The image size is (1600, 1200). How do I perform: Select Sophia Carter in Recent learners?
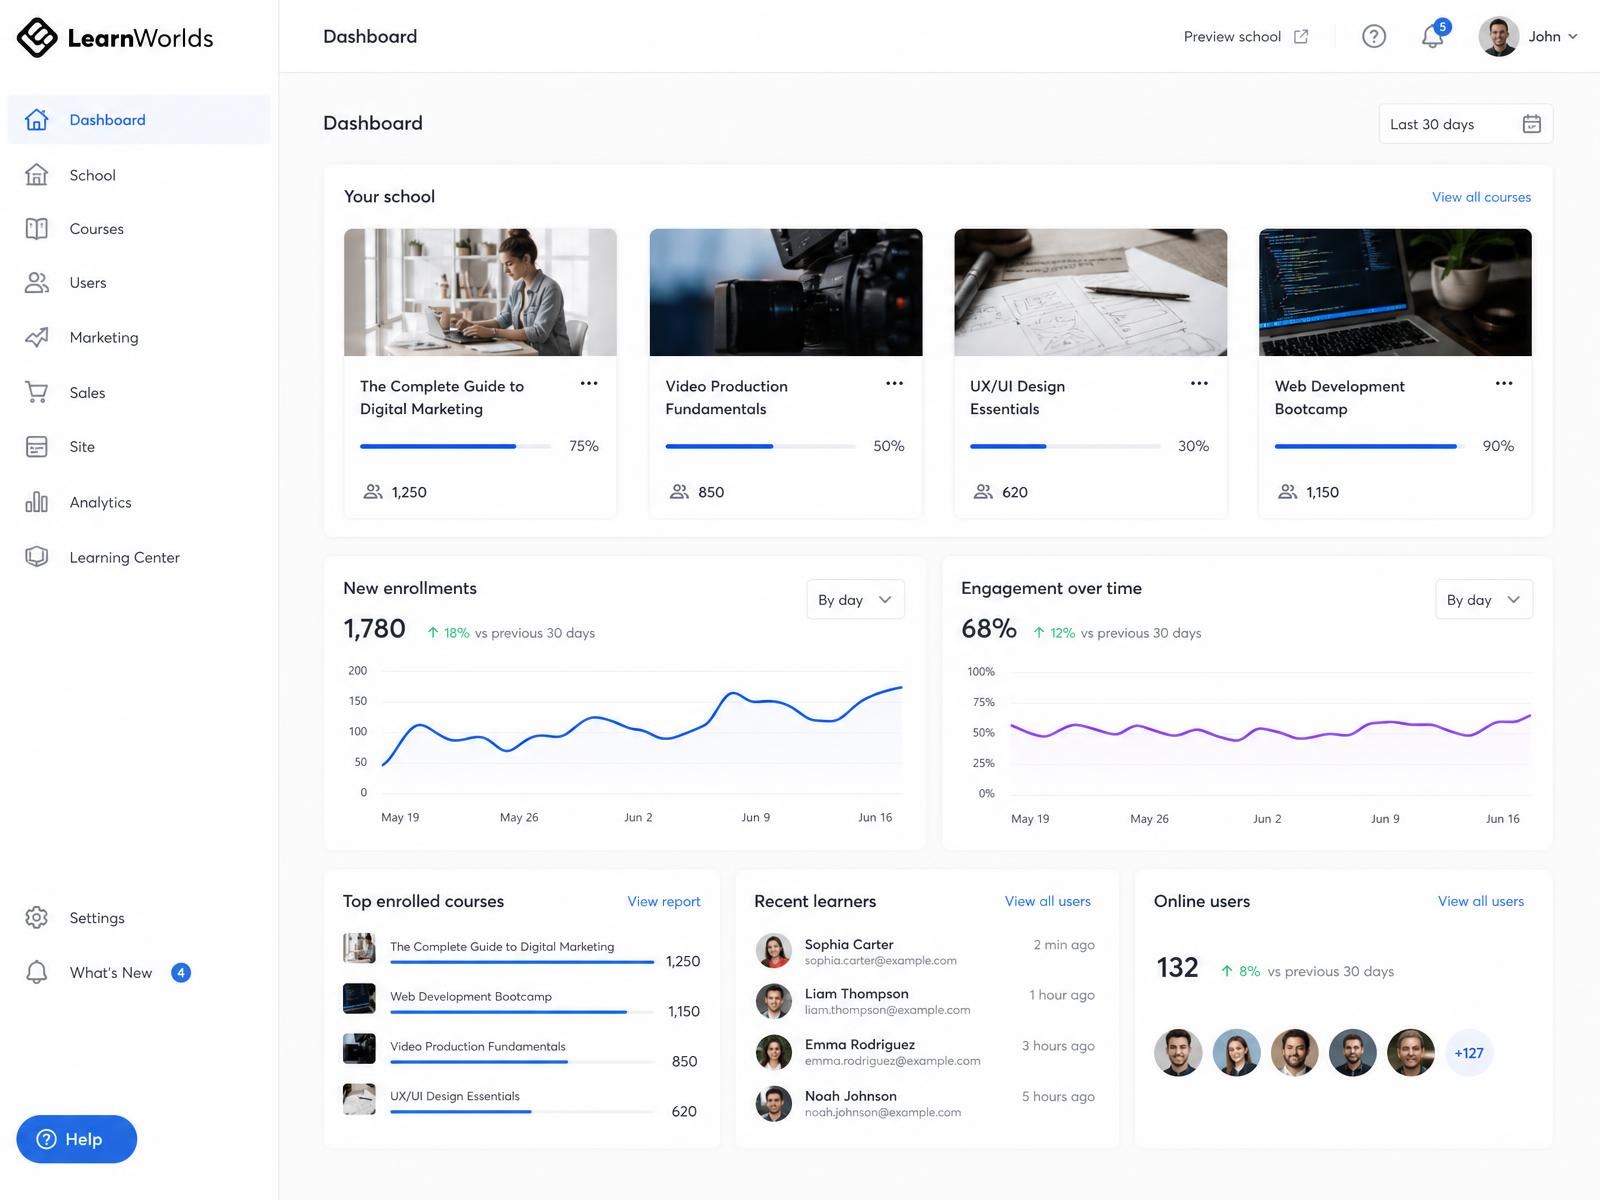[925, 951]
